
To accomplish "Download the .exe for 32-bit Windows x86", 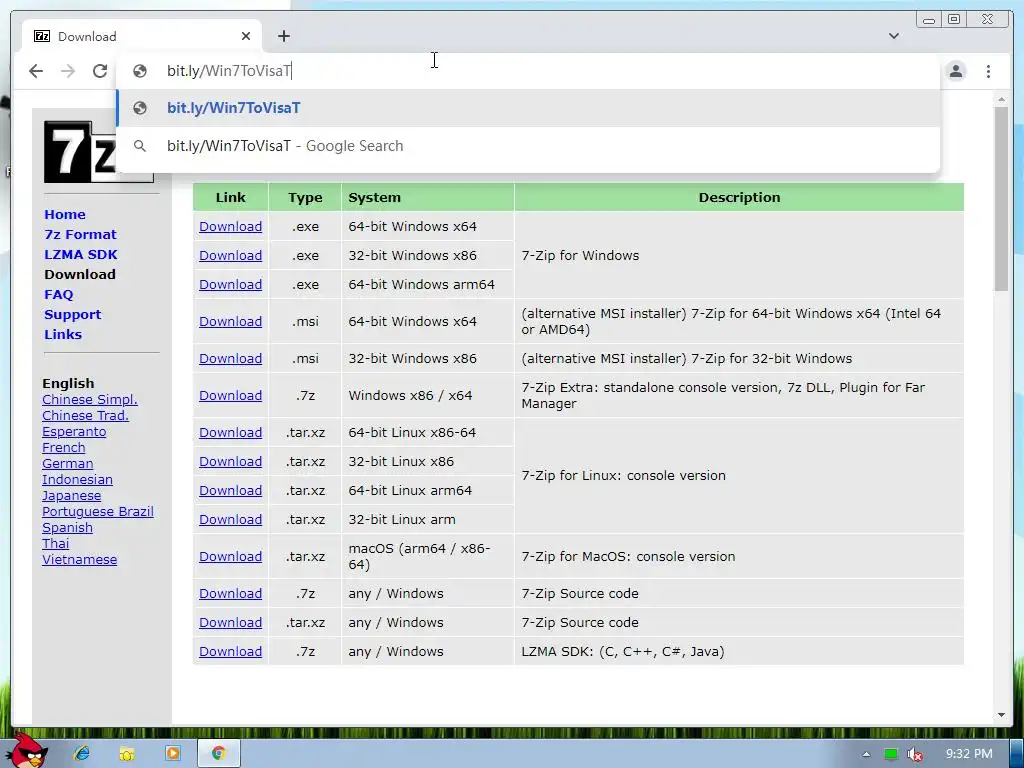I will click(x=231, y=255).
